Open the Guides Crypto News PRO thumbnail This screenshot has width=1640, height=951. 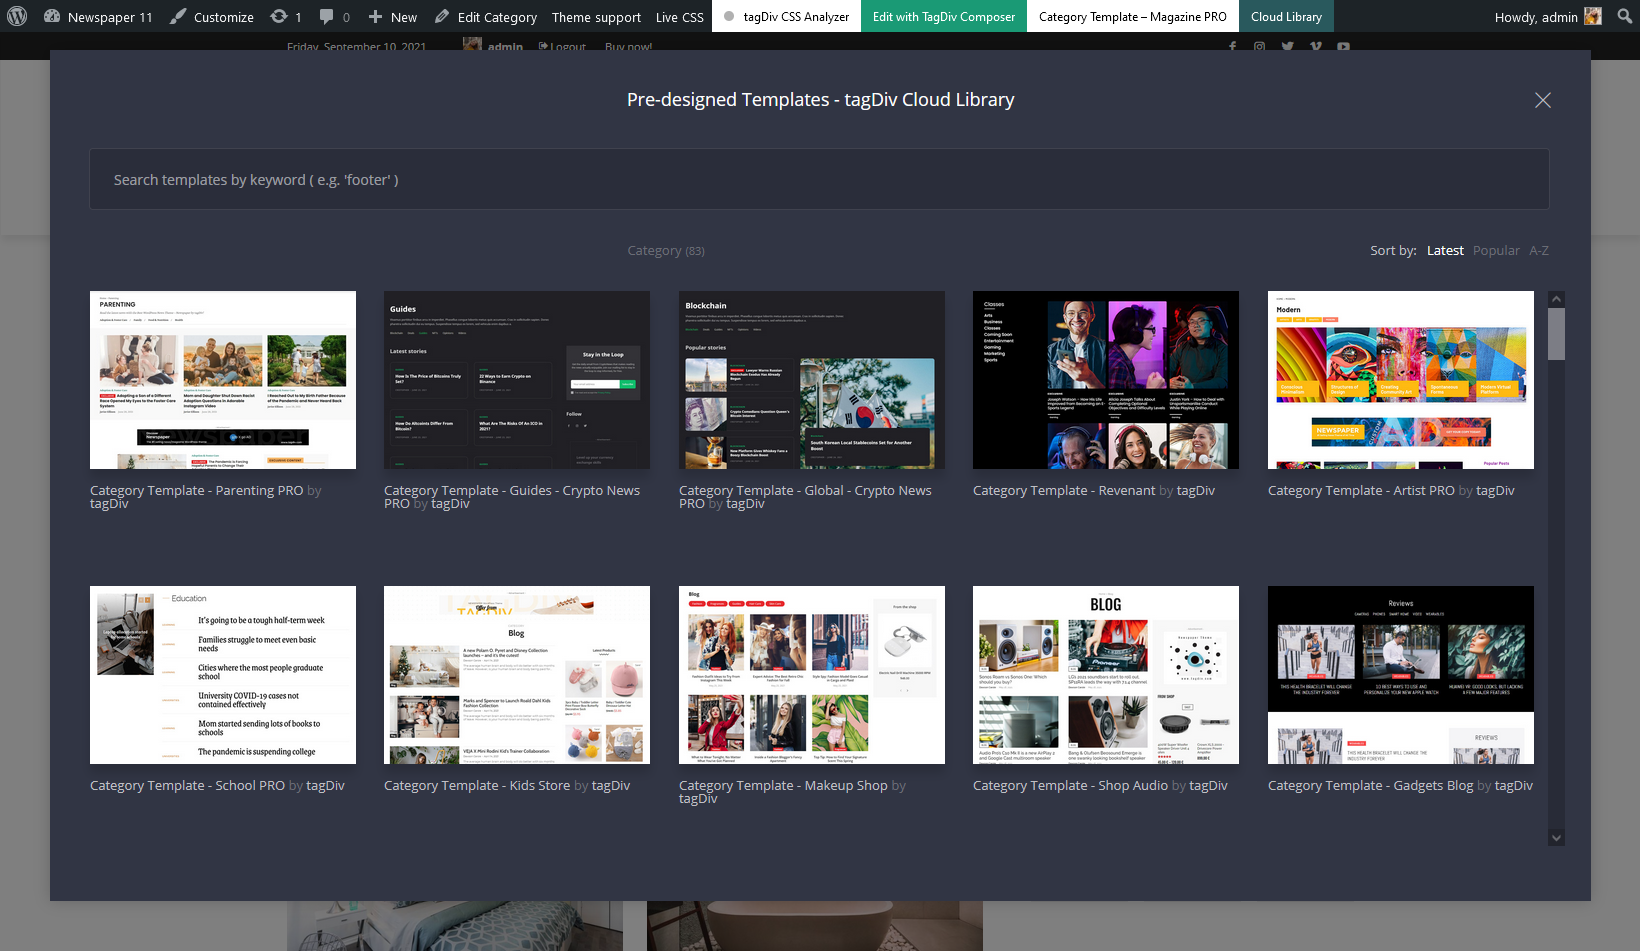pyautogui.click(x=517, y=380)
